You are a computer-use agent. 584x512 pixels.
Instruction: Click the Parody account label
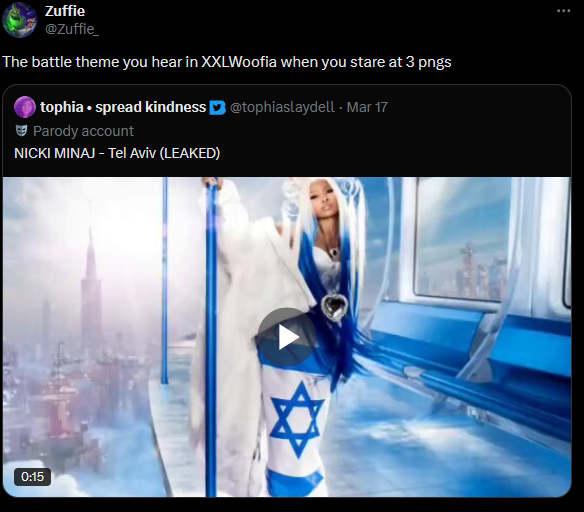83,131
